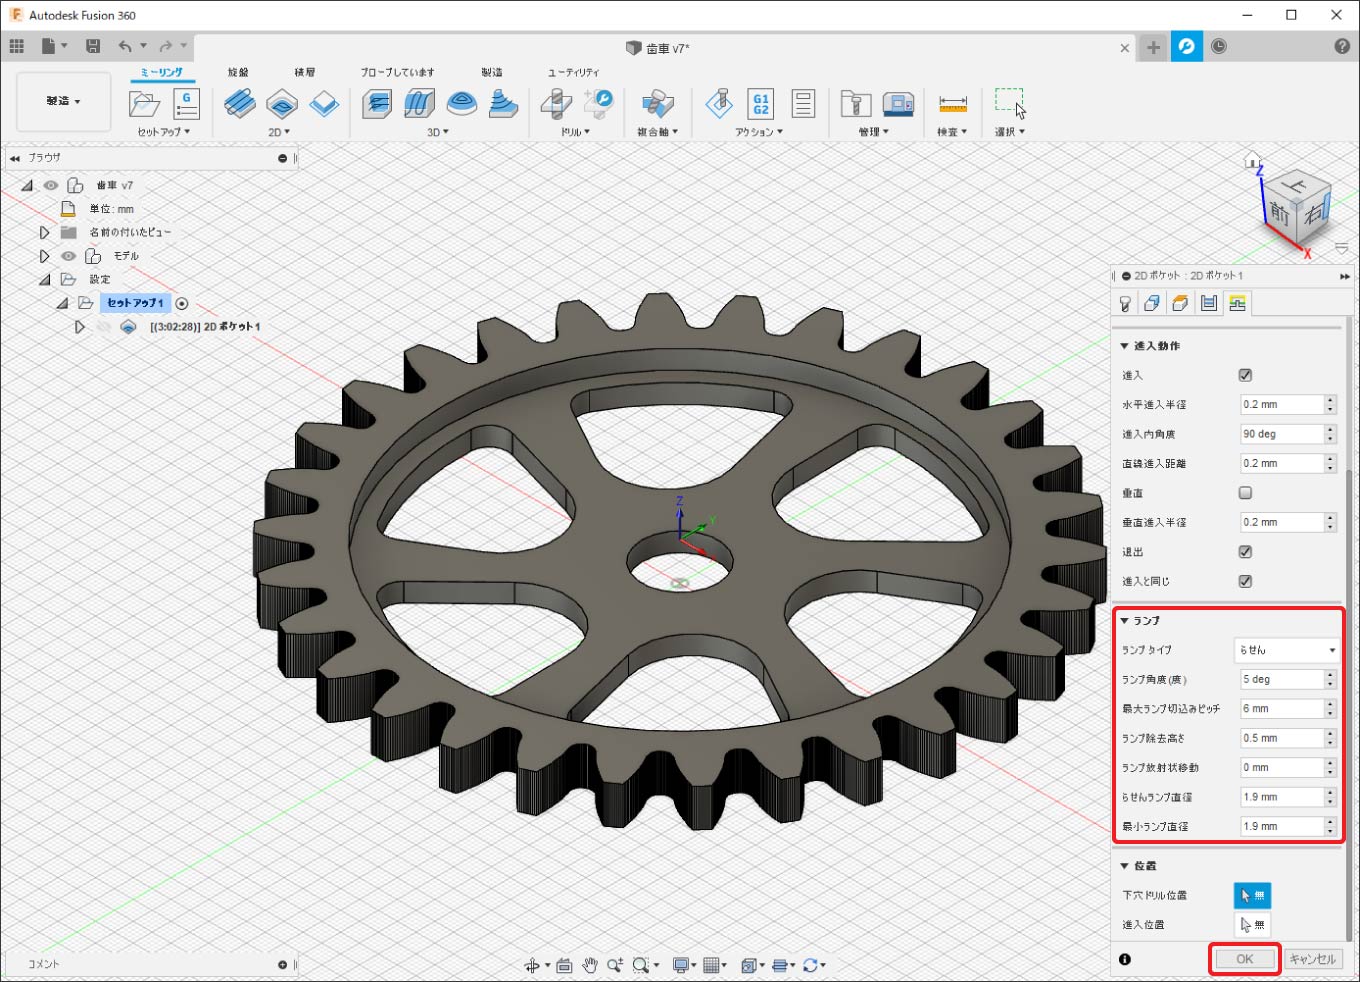Select the ユーティリティ ribbon tab
The width and height of the screenshot is (1360, 982).
[573, 72]
